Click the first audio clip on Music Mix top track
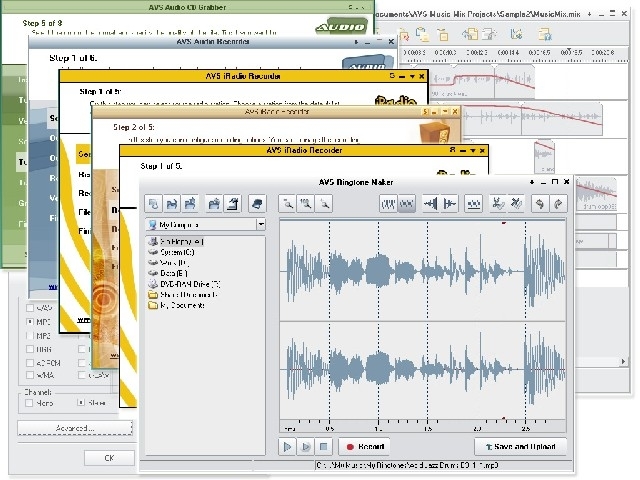Screen dimensions: 640x480 point(482,81)
